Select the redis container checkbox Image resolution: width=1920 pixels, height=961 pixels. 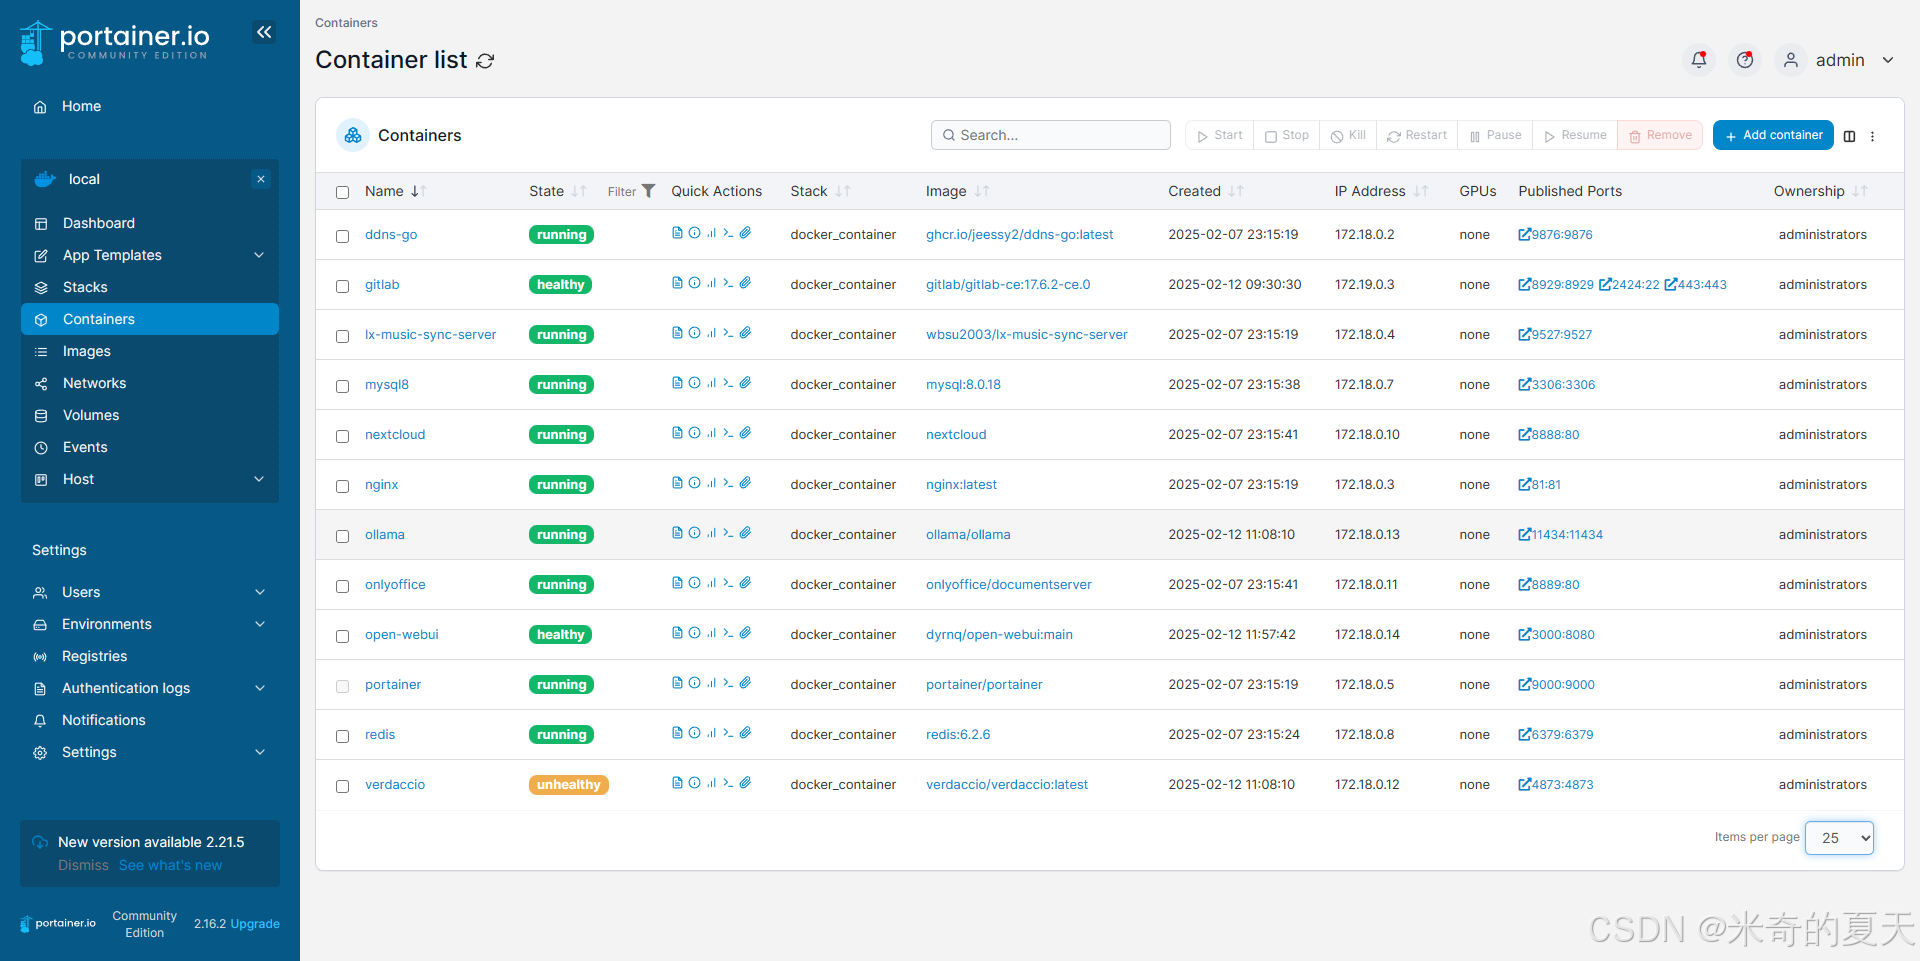[x=342, y=736]
